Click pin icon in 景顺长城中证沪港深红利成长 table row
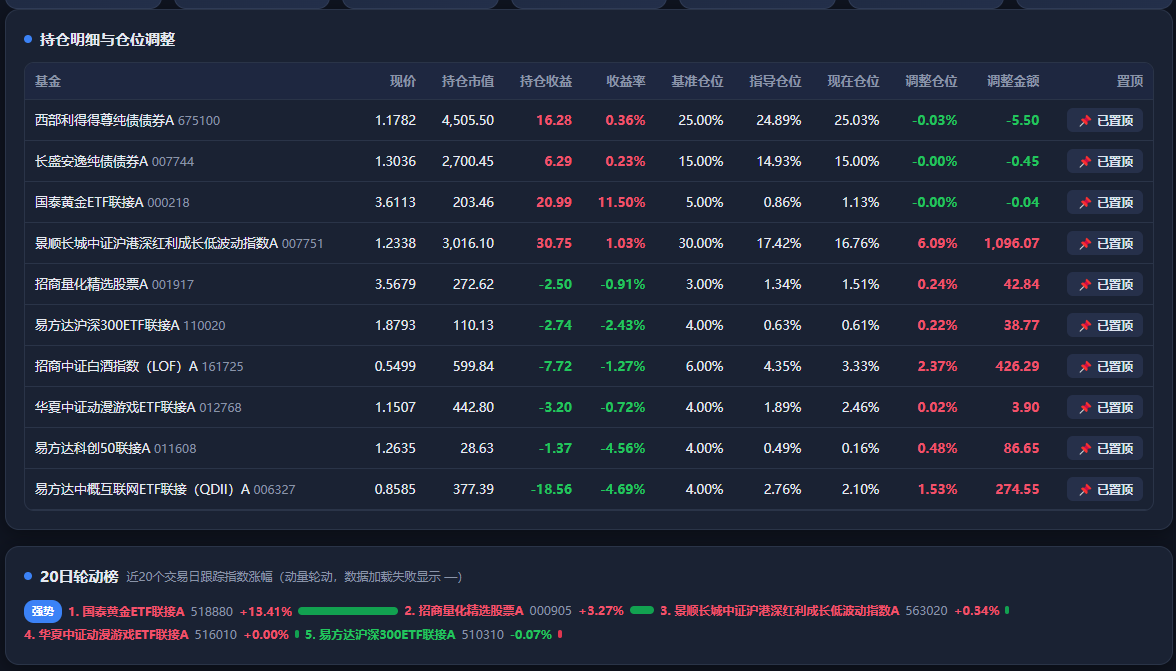 (1084, 244)
